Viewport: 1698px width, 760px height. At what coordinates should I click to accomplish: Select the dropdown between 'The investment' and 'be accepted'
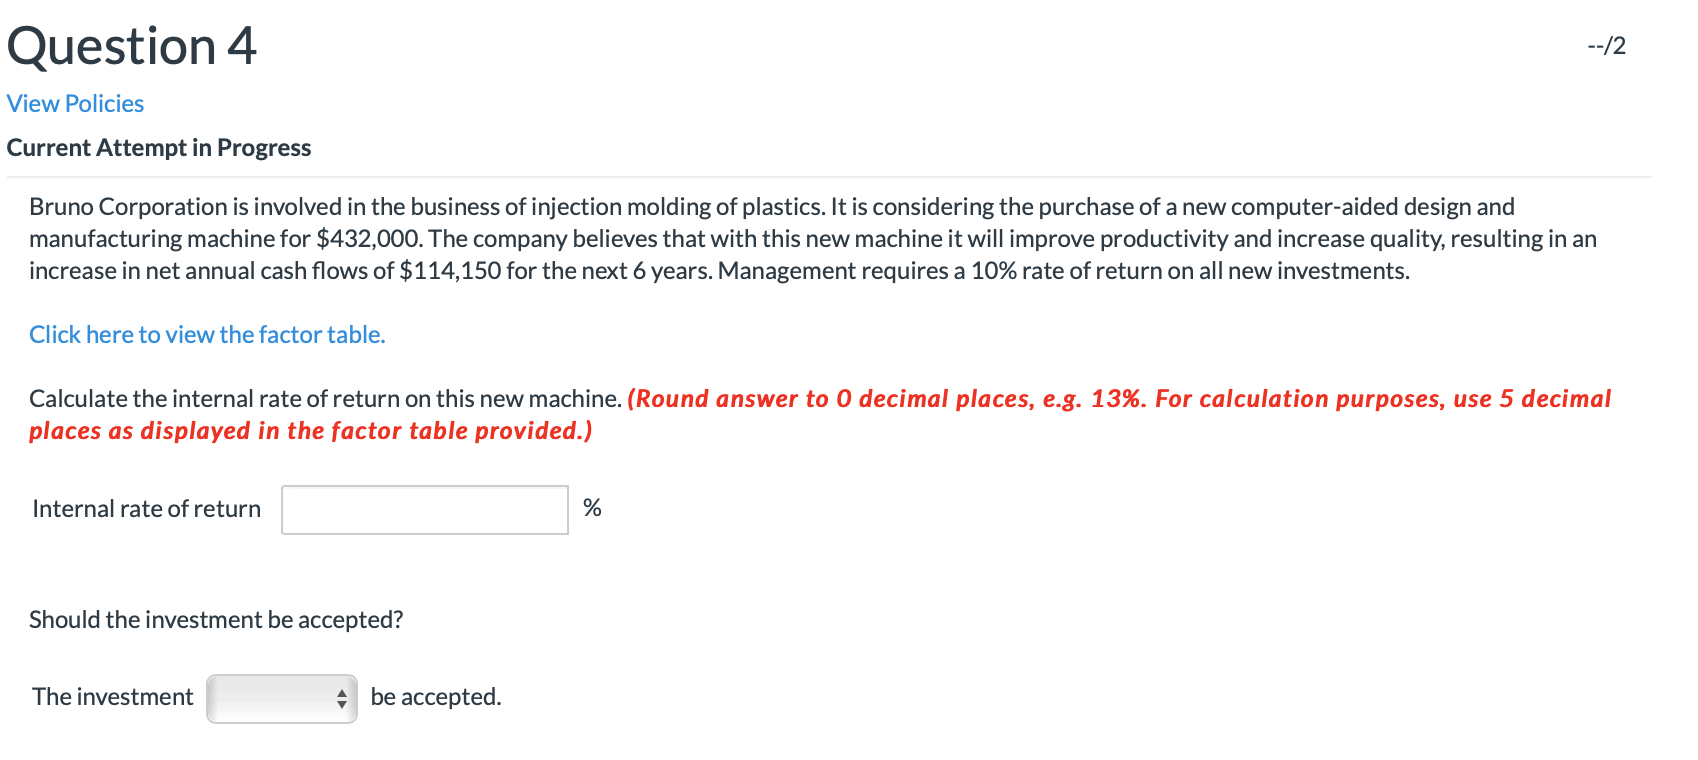[x=281, y=697]
